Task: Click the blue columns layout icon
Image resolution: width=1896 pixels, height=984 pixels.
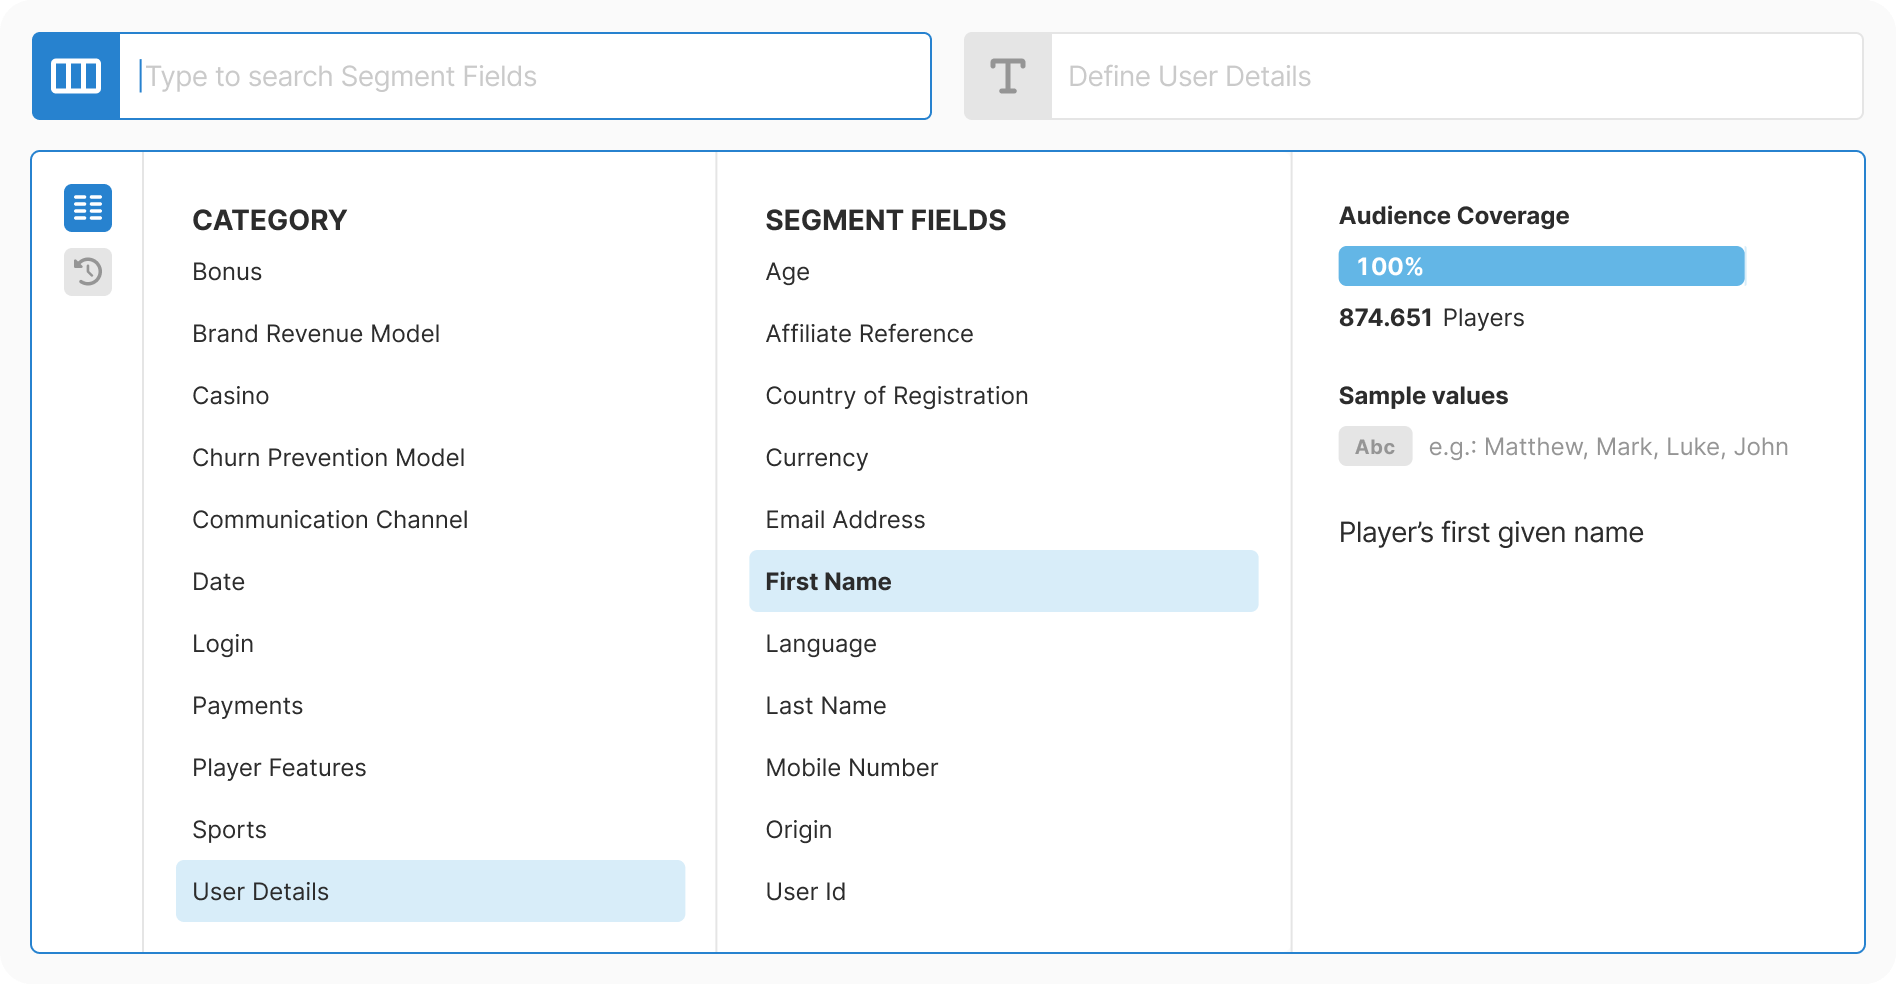Action: 75,75
